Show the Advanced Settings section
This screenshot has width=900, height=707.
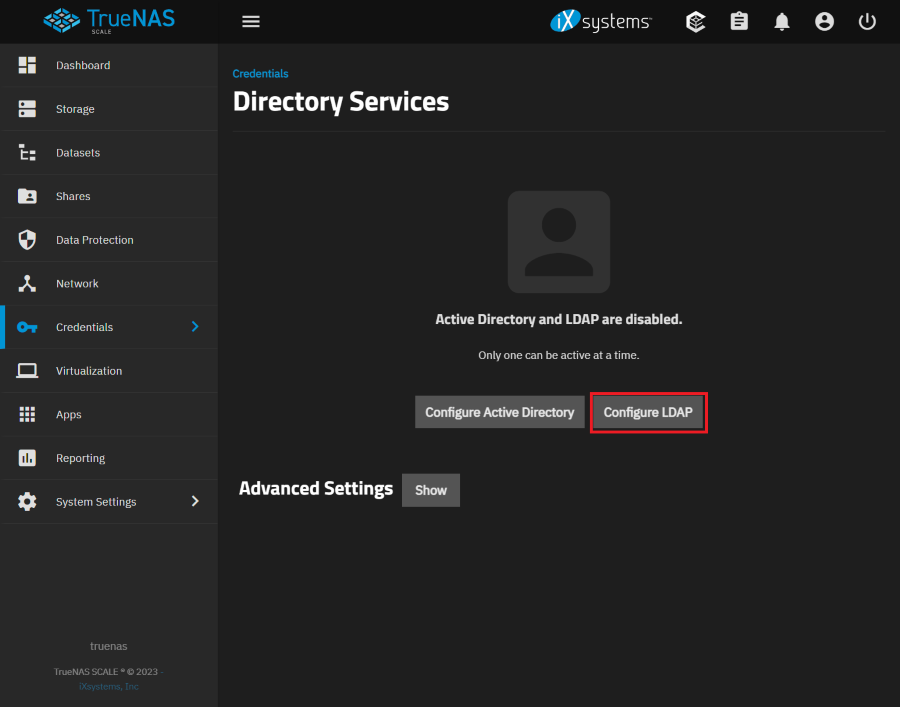431,490
